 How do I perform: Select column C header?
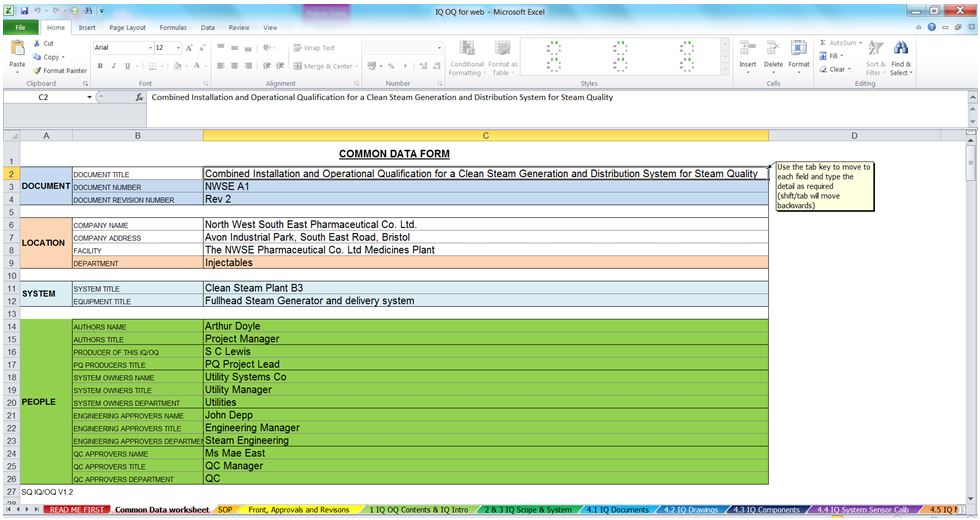tap(486, 136)
